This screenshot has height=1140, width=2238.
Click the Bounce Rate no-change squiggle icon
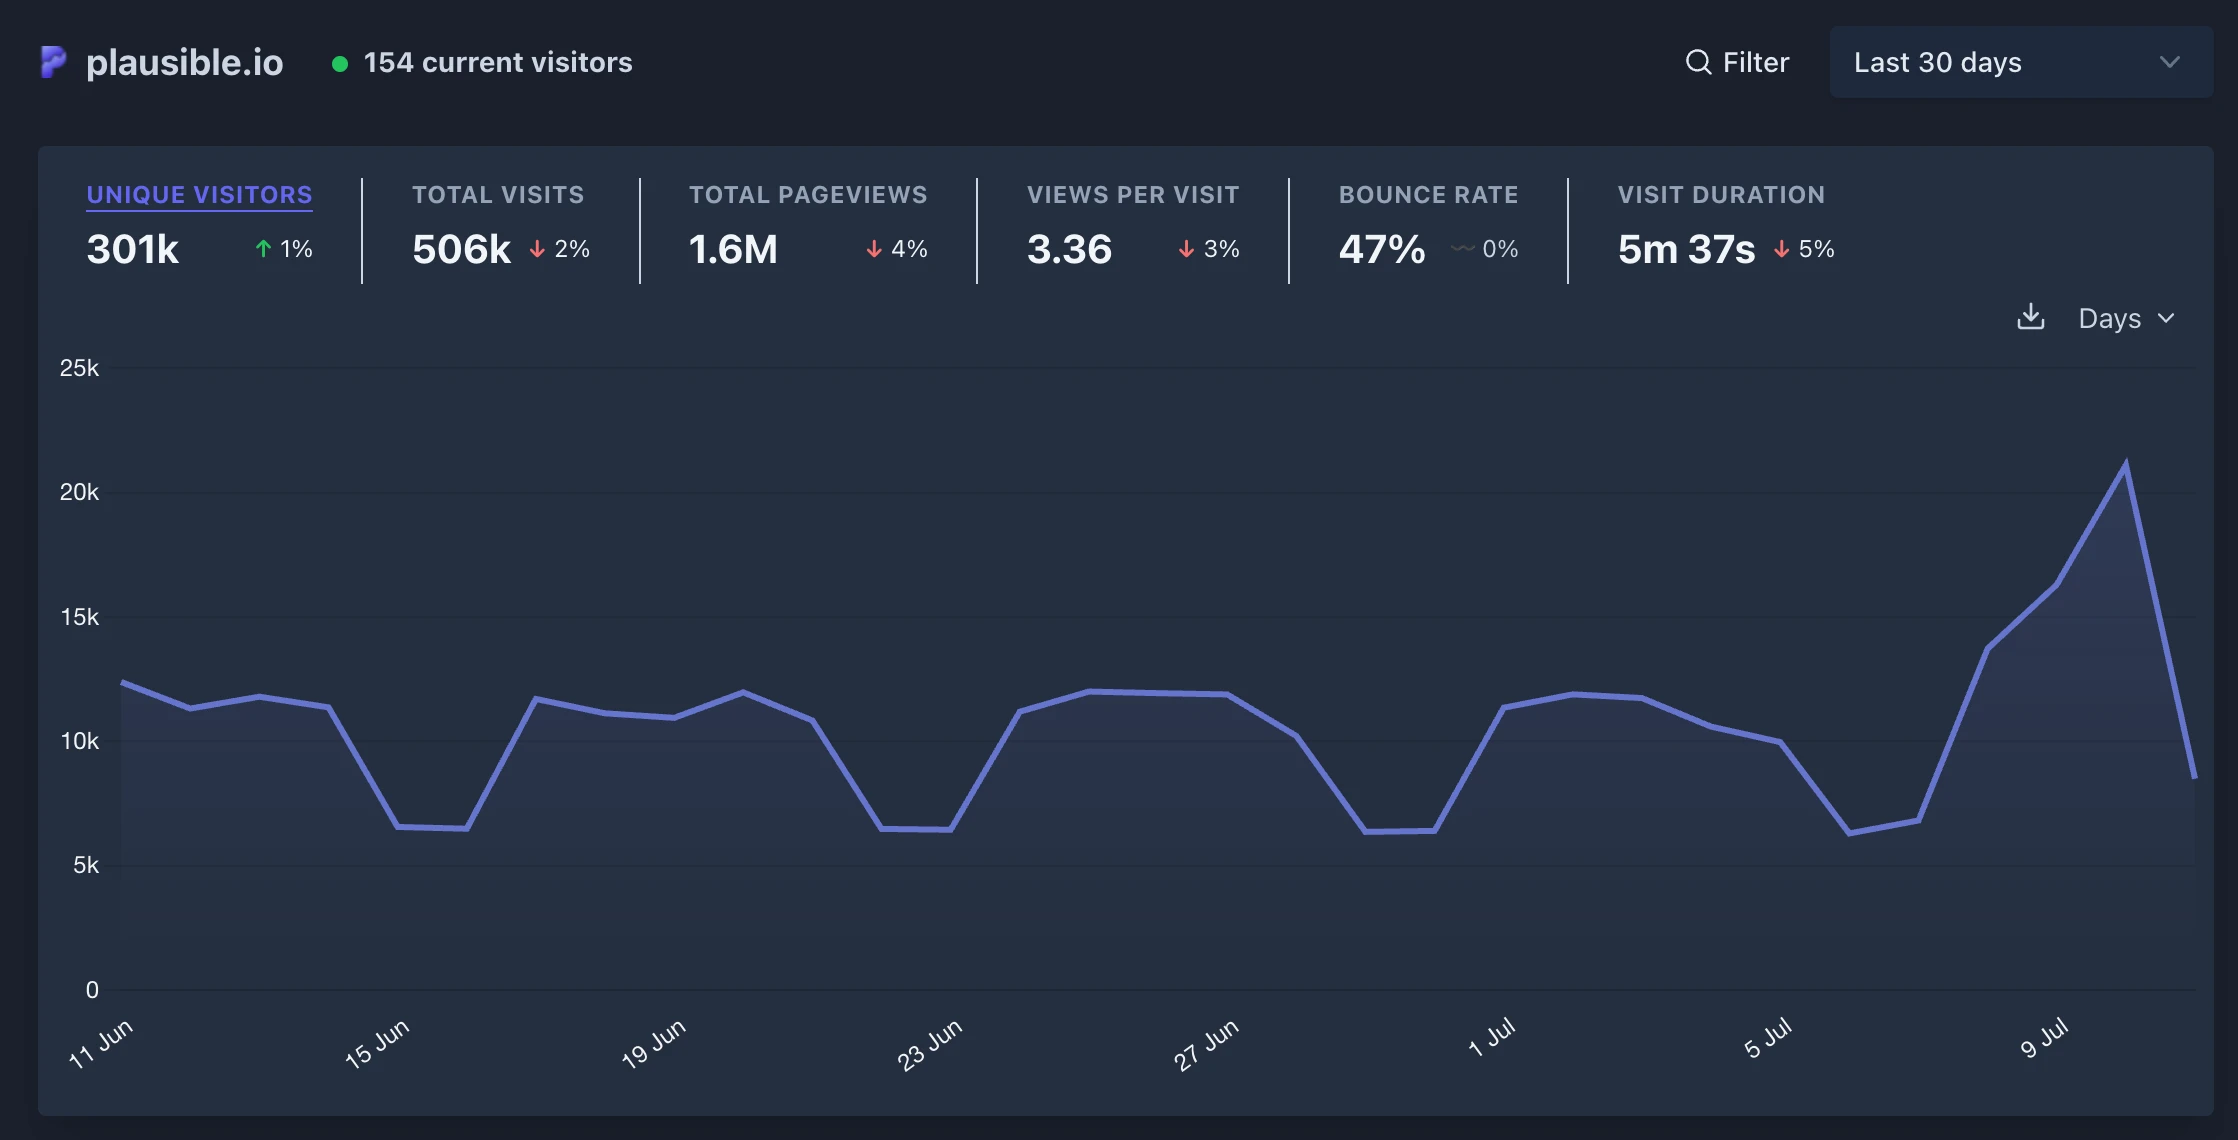(1462, 248)
